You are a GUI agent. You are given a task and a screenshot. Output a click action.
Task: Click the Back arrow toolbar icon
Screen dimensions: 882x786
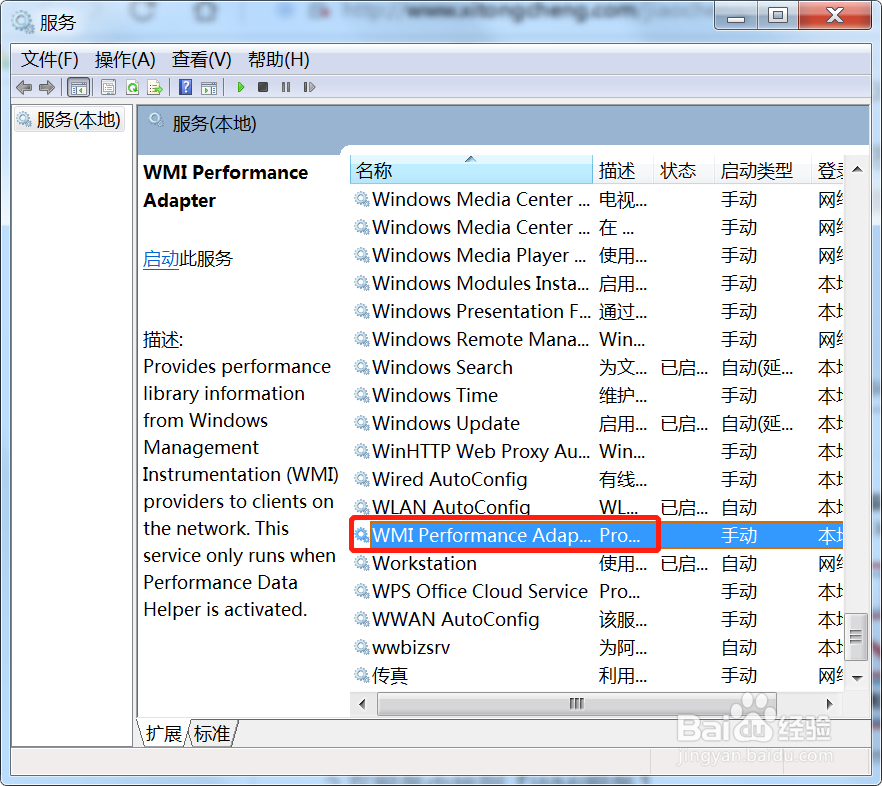click(x=24, y=87)
